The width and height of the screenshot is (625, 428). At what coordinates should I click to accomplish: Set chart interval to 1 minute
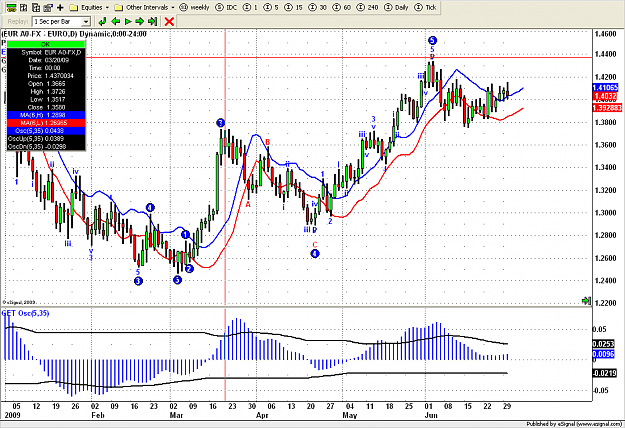[250, 7]
